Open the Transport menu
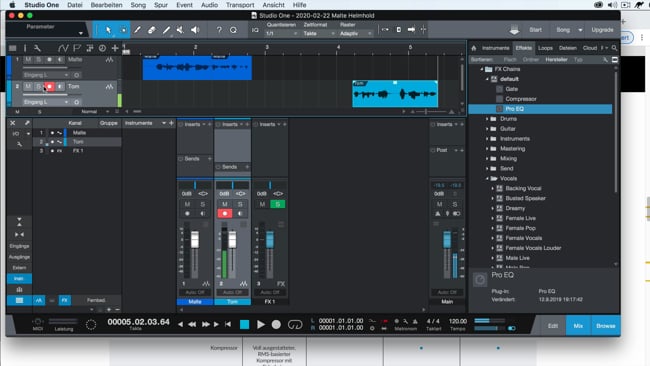Viewport: 650px width, 366px height. coord(240,5)
